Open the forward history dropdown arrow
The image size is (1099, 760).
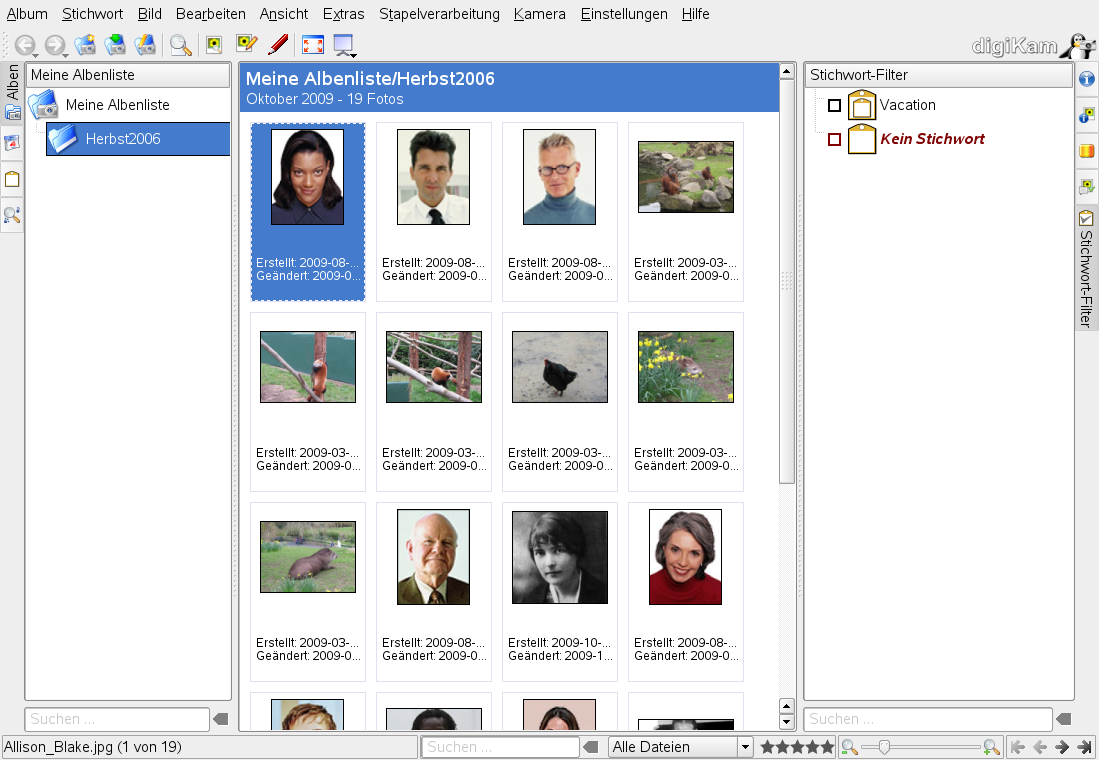(65, 55)
